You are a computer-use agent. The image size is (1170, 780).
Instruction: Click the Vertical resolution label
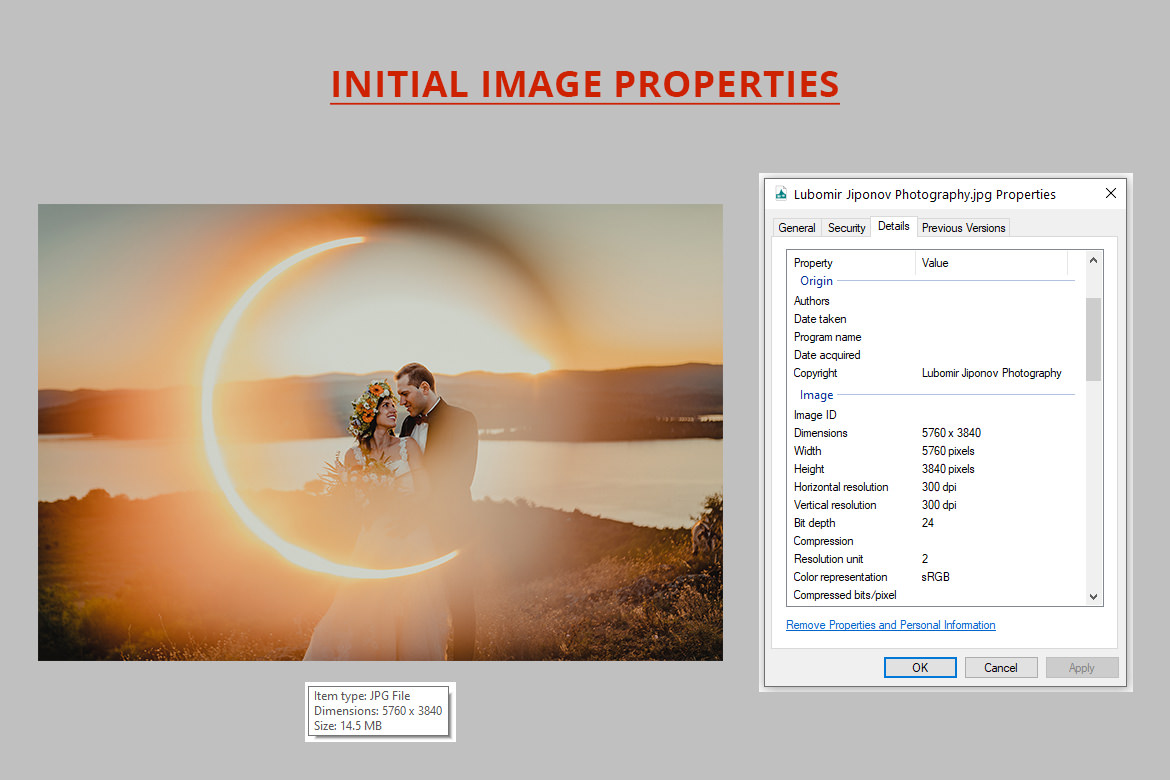pyautogui.click(x=835, y=505)
